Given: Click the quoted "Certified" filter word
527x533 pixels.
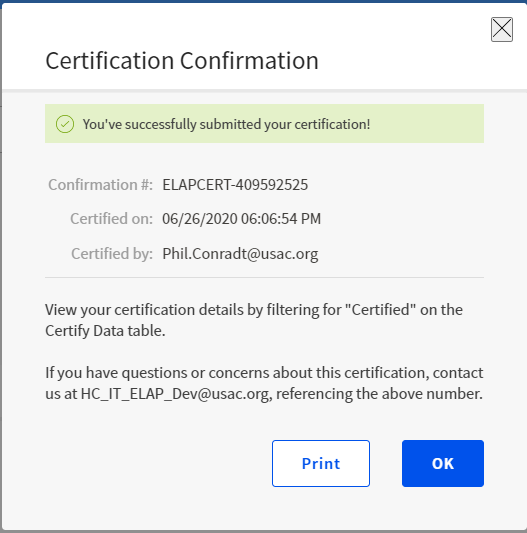Looking at the screenshot, I should point(380,310).
